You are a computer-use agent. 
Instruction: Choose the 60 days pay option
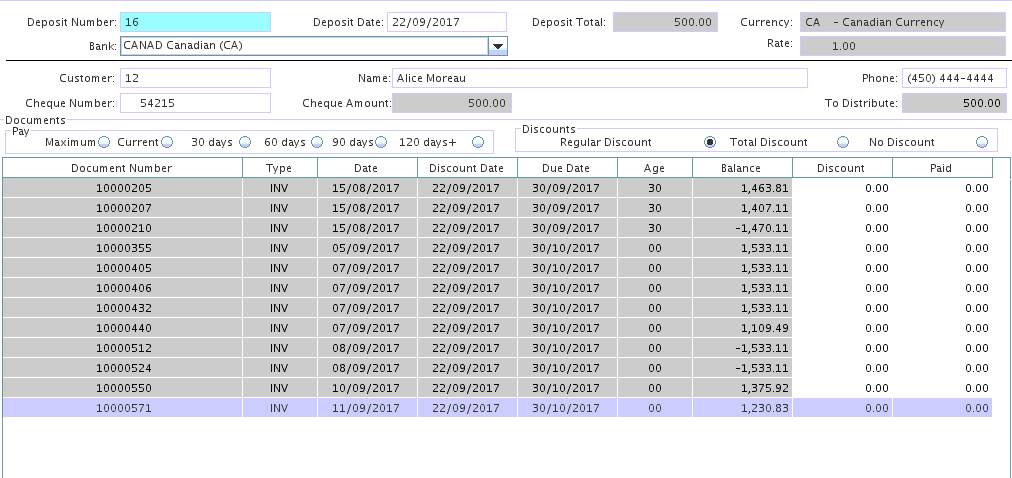pos(316,142)
